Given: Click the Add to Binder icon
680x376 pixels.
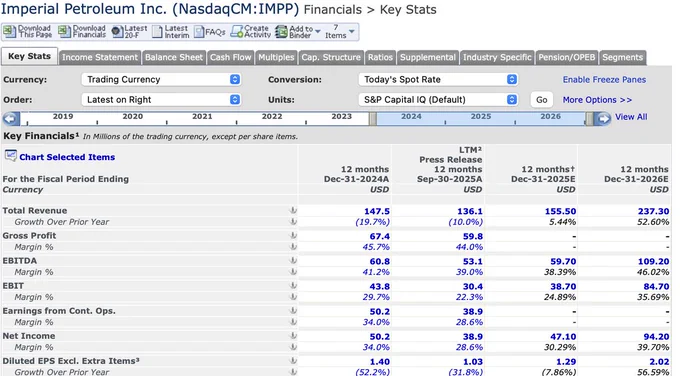Looking at the screenshot, I should click(281, 32).
